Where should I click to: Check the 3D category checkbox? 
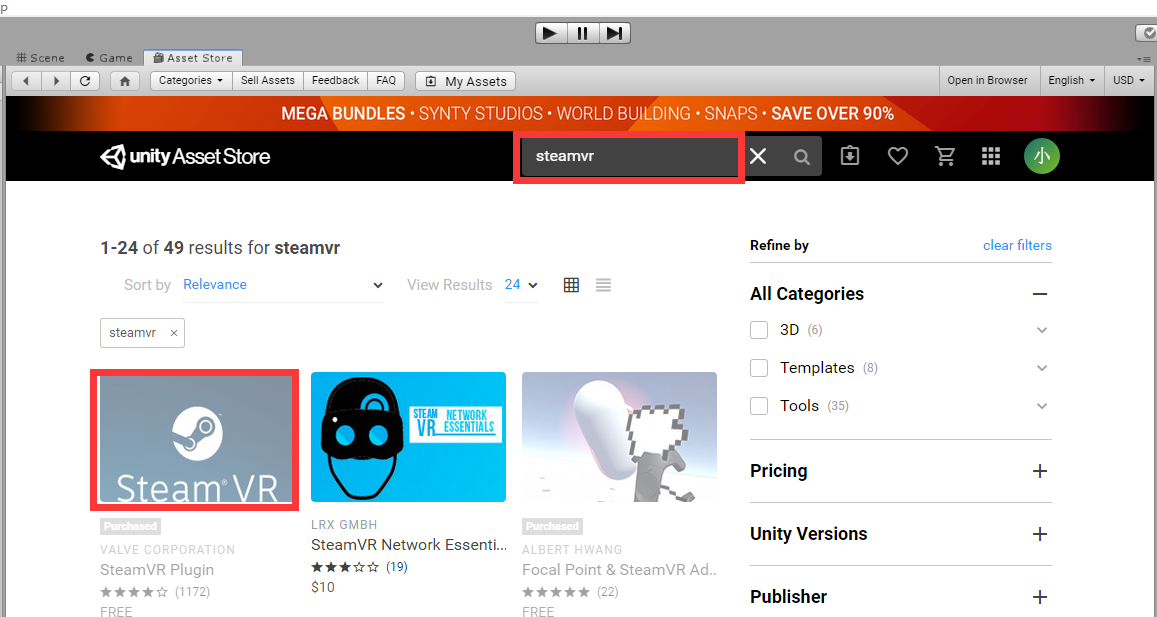[759, 330]
